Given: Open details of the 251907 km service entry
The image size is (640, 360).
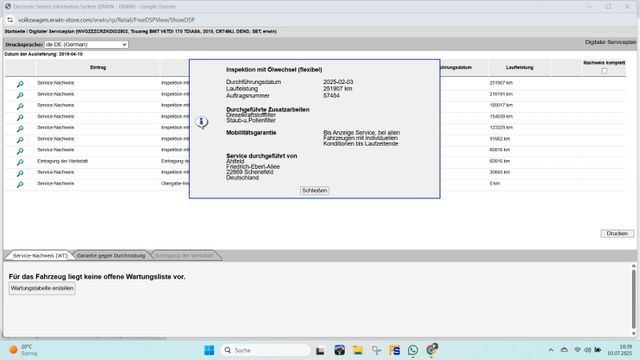Looking at the screenshot, I should (x=20, y=84).
